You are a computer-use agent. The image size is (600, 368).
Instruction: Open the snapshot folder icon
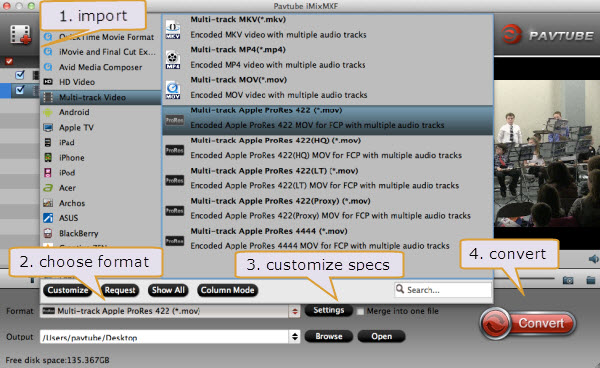coord(590,280)
